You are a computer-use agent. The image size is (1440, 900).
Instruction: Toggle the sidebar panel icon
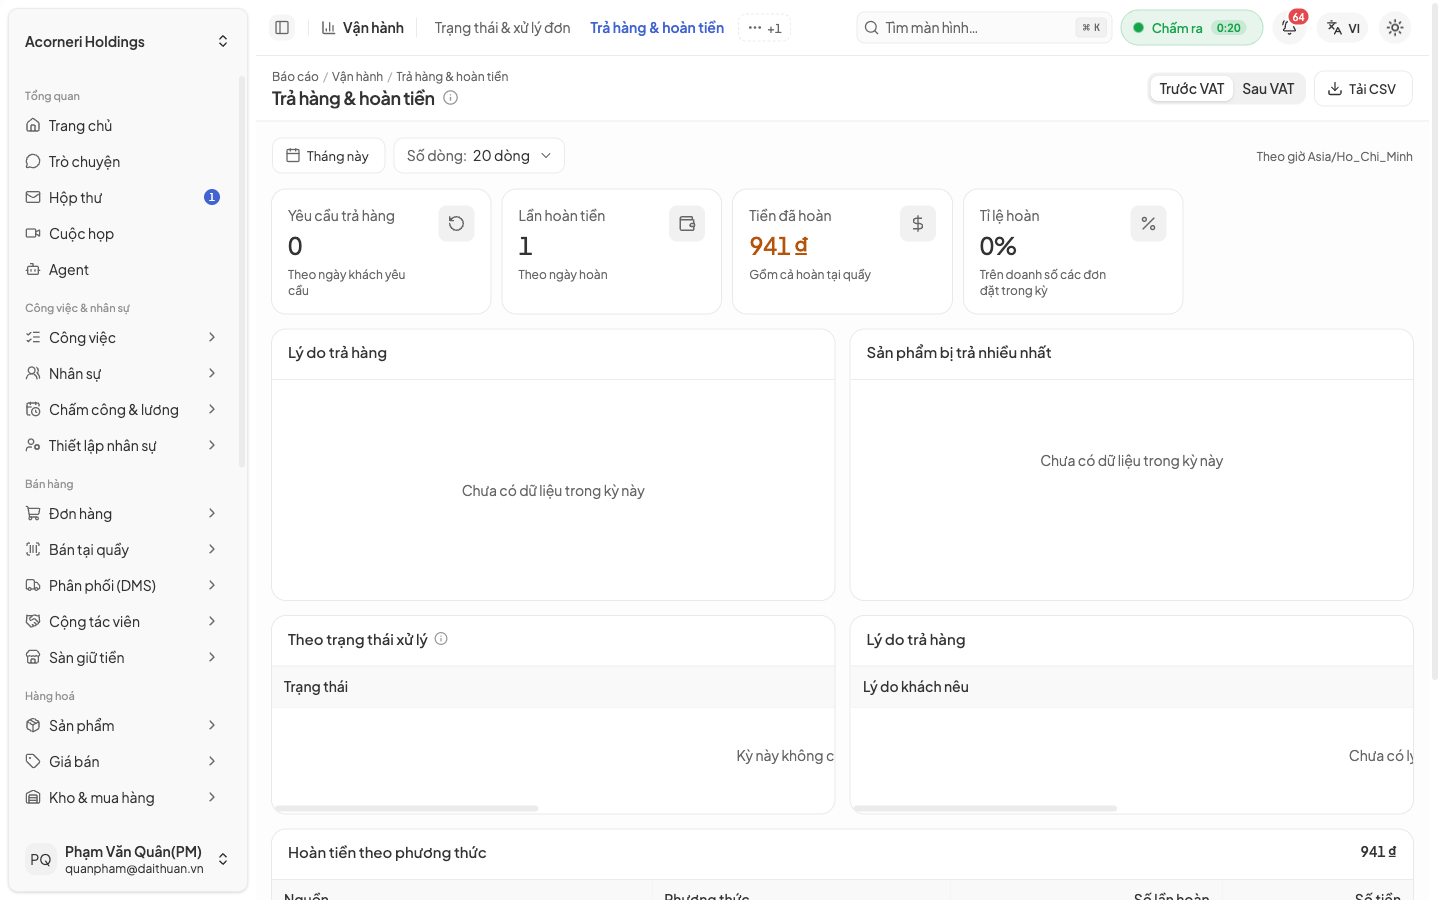[282, 28]
